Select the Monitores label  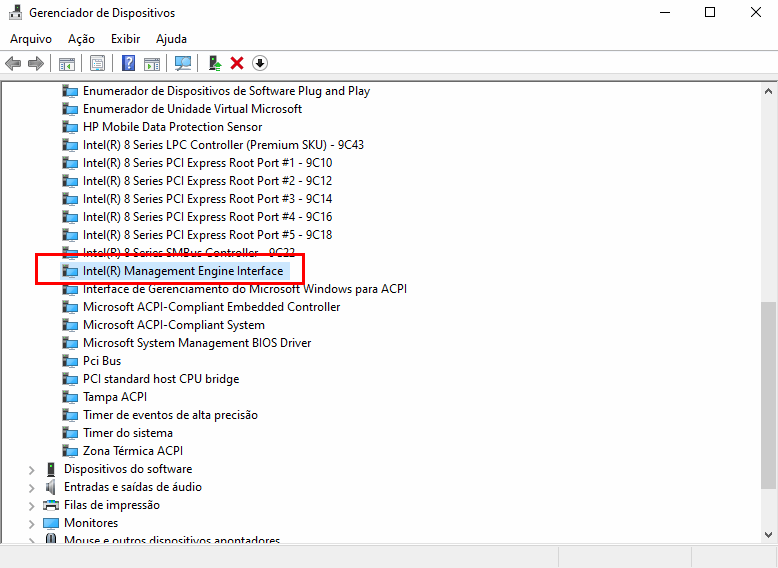point(91,523)
